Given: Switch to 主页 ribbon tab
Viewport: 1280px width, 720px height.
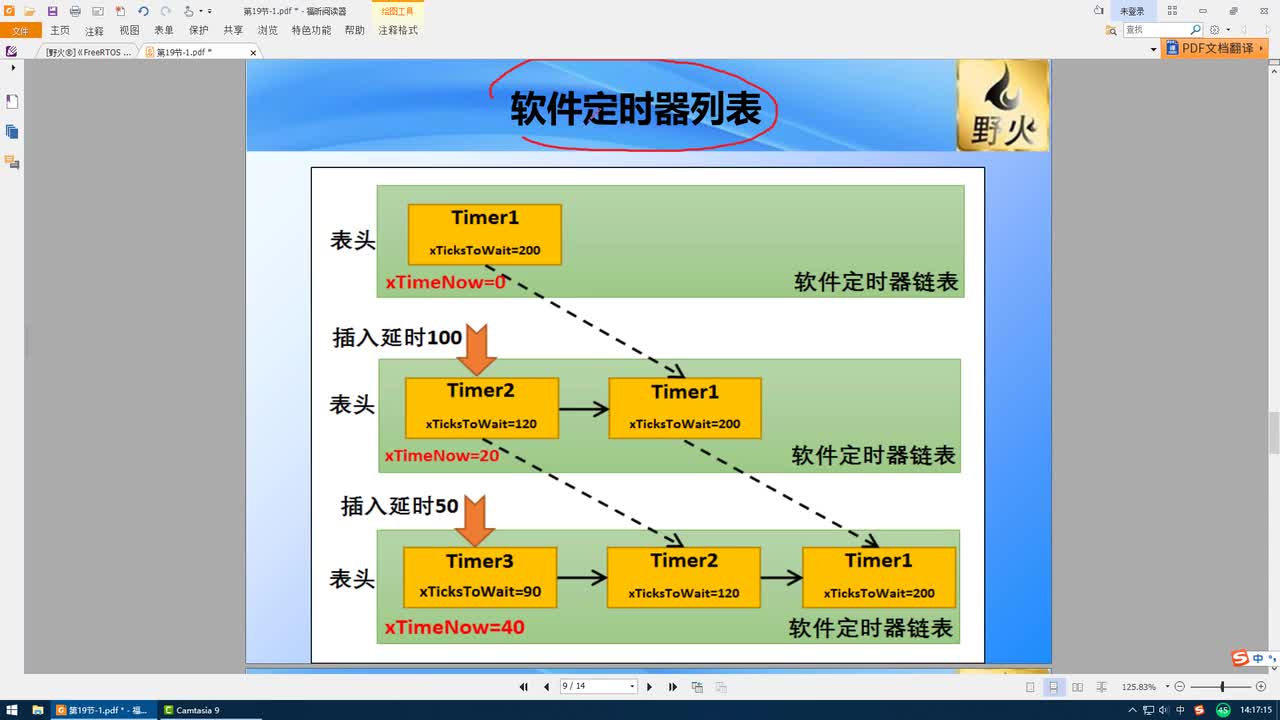Looking at the screenshot, I should pyautogui.click(x=60, y=31).
